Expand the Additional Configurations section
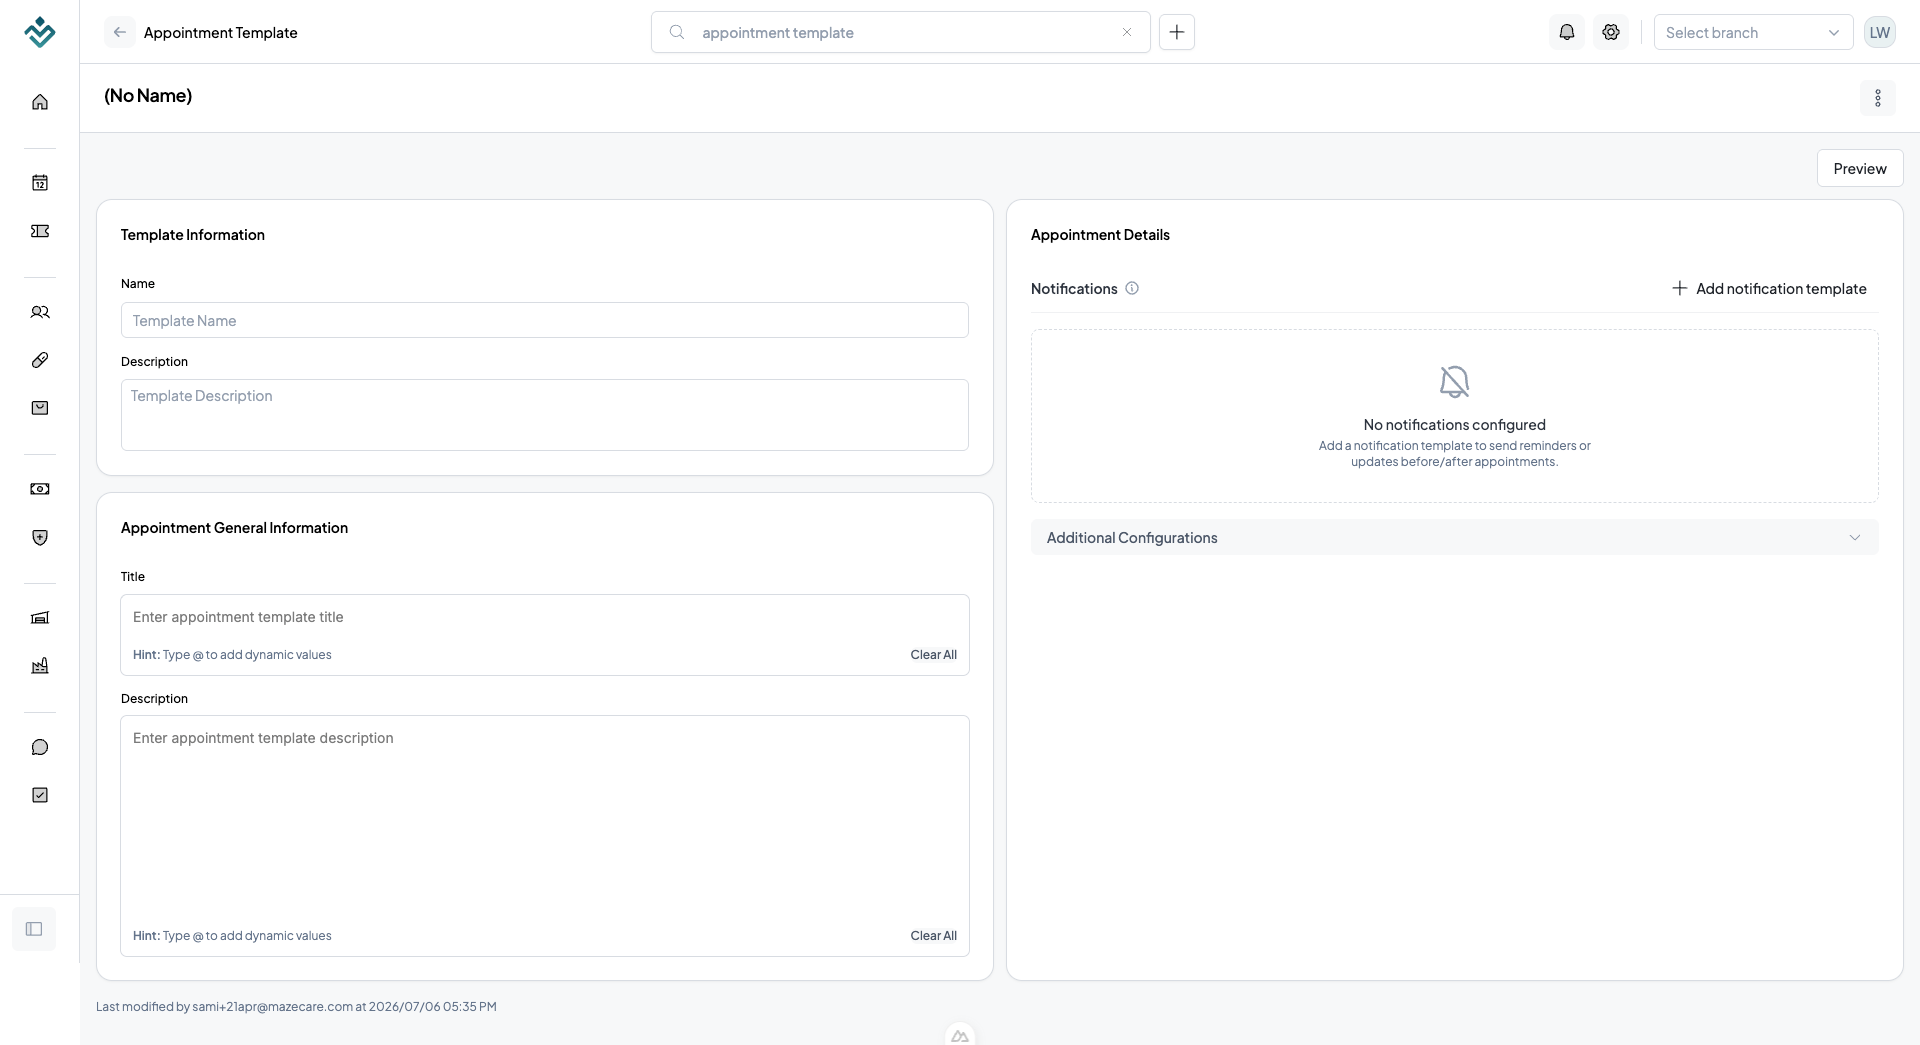Viewport: 1920px width, 1045px height. pyautogui.click(x=1454, y=537)
